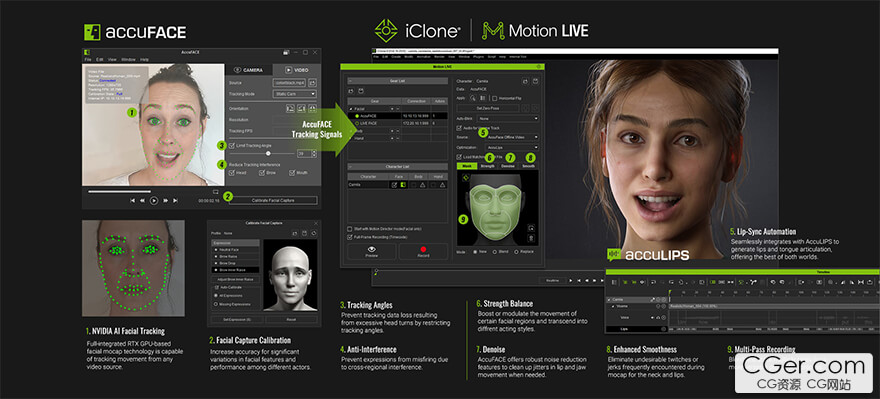Switch to the CAMERA tab
Viewport: 880px width, 399px height.
point(249,70)
